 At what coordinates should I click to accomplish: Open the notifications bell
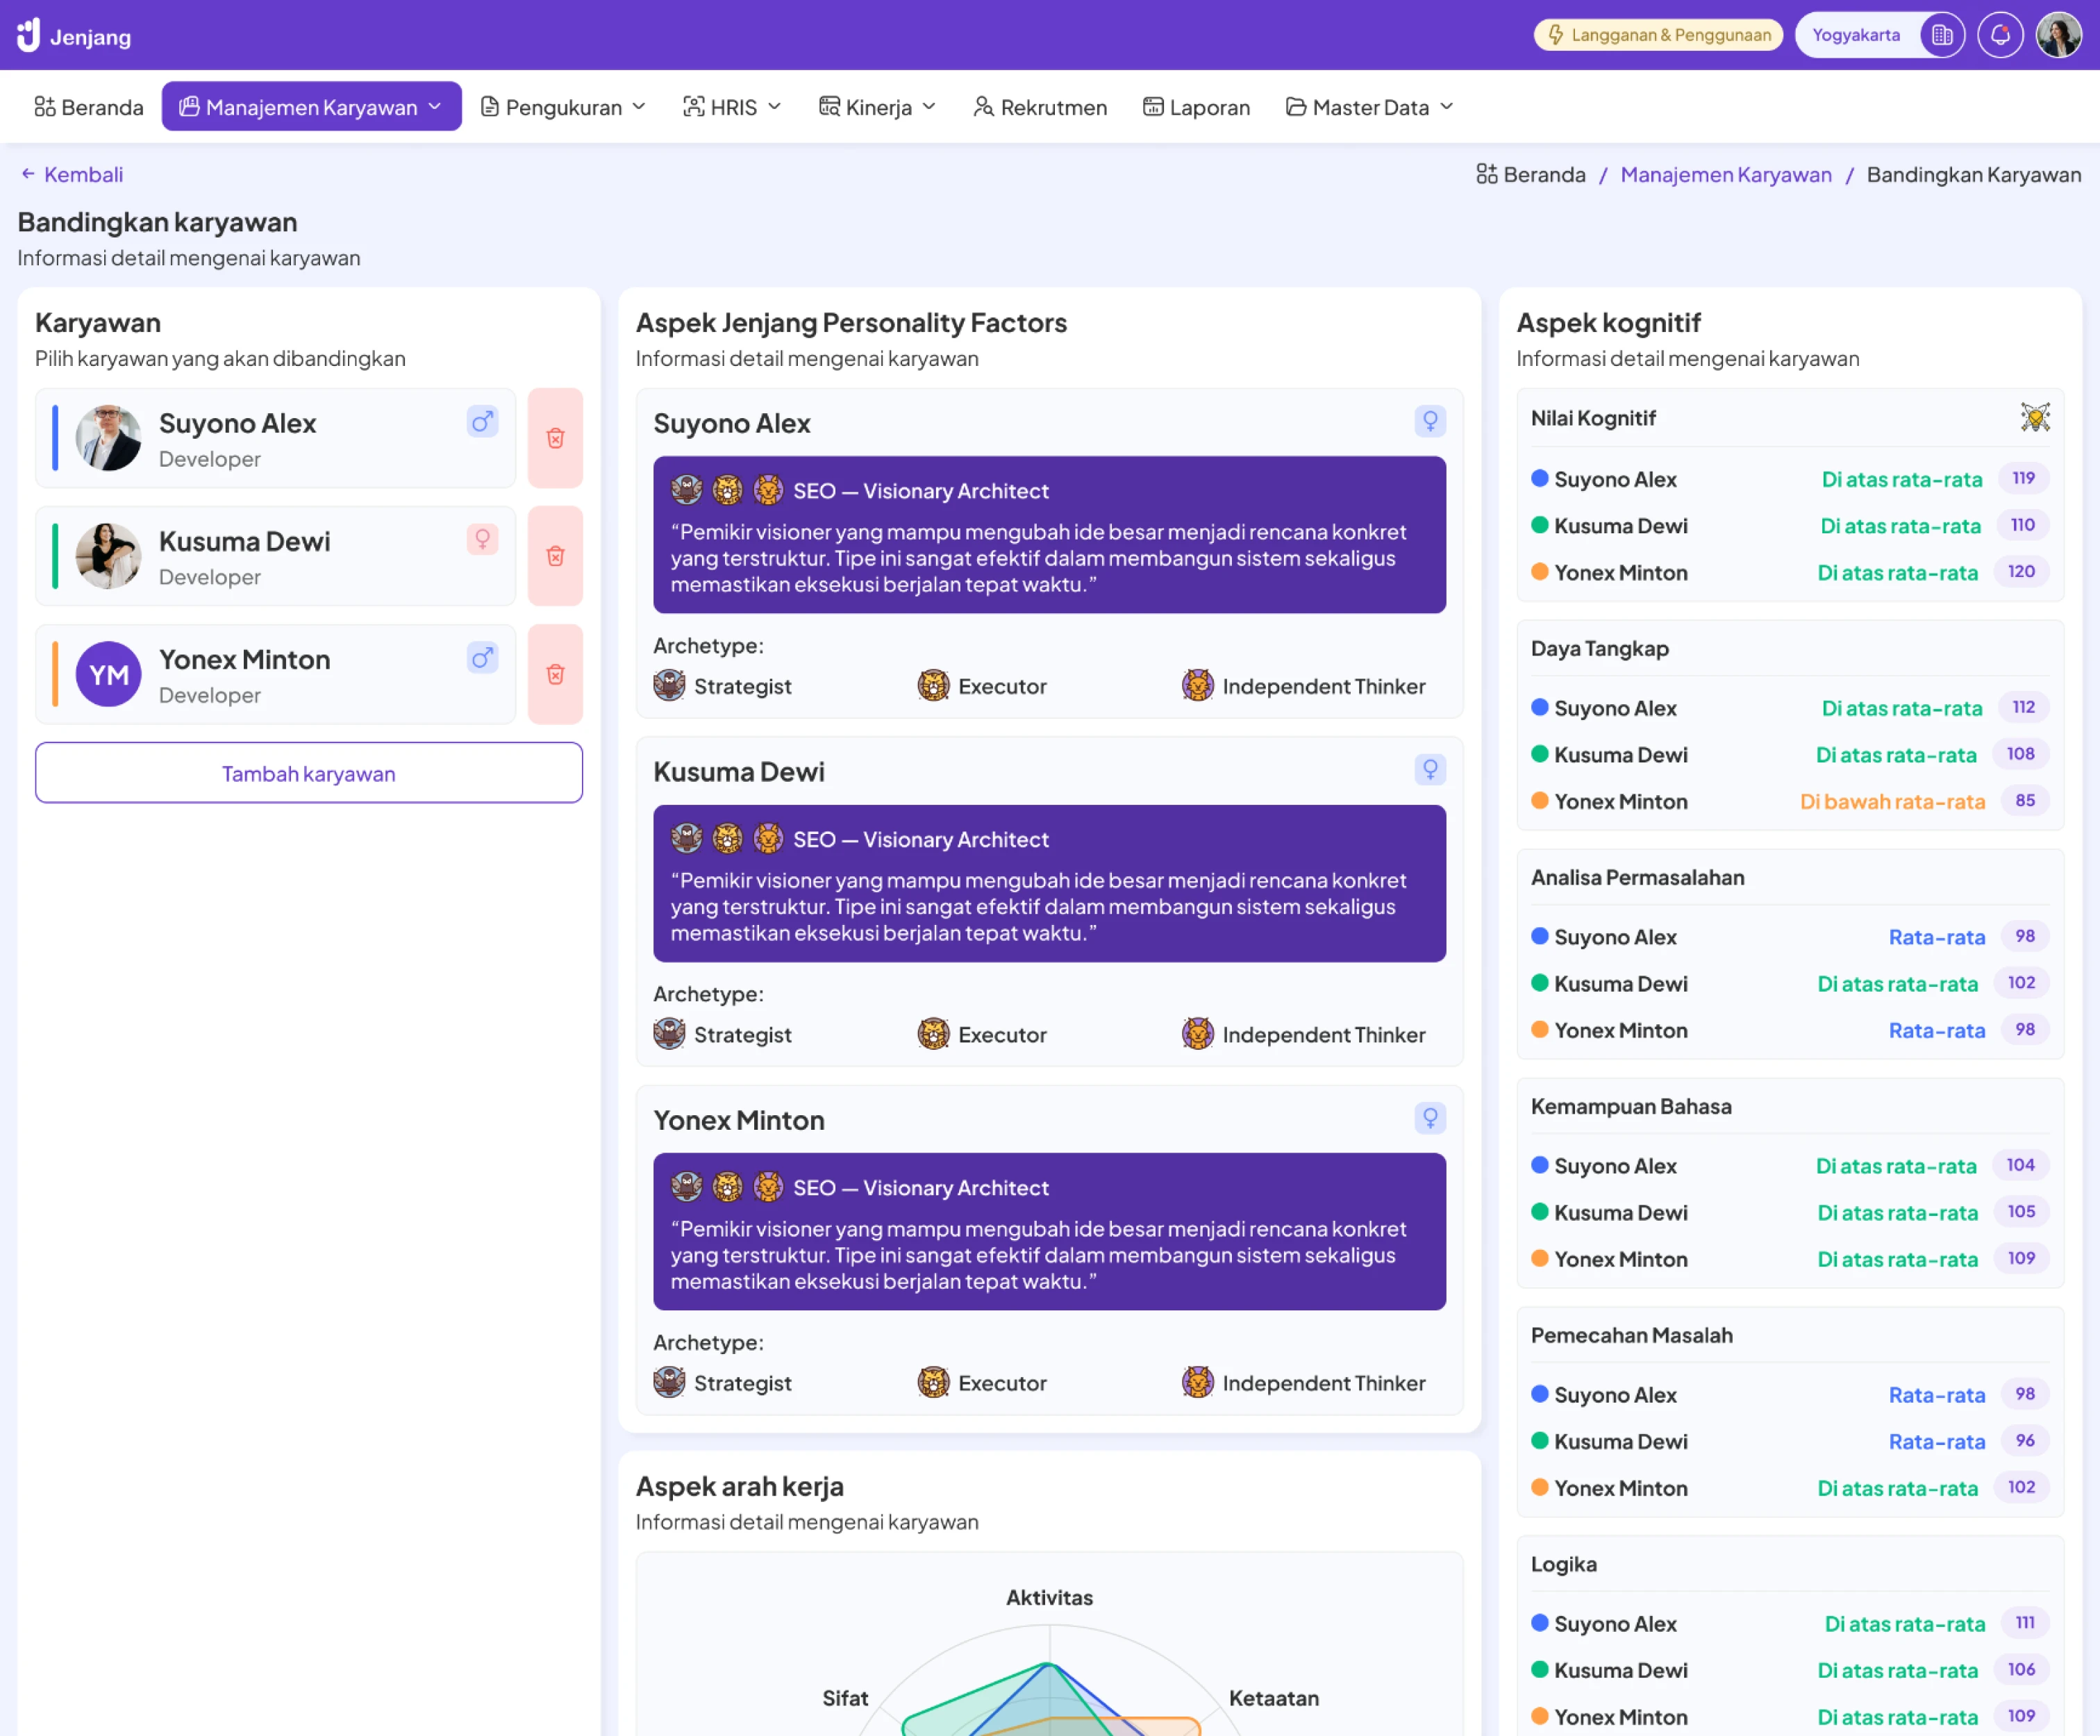click(x=2001, y=34)
